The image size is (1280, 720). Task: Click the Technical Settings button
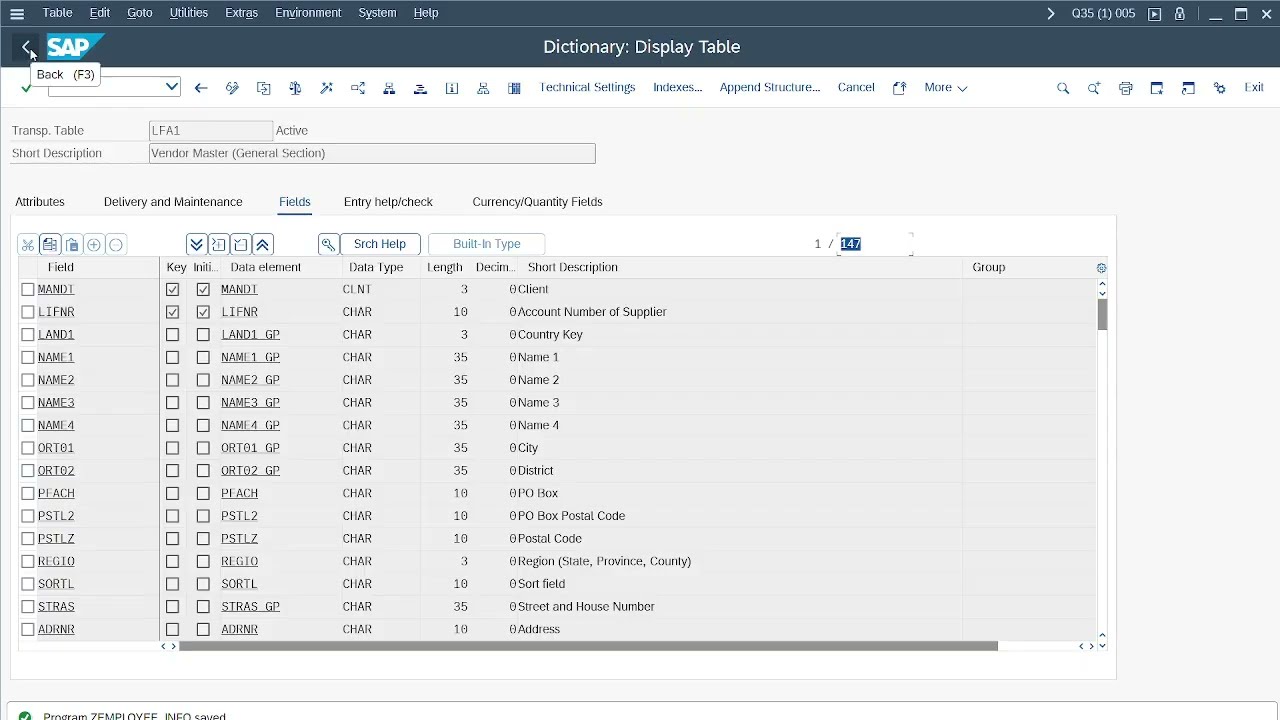point(587,88)
